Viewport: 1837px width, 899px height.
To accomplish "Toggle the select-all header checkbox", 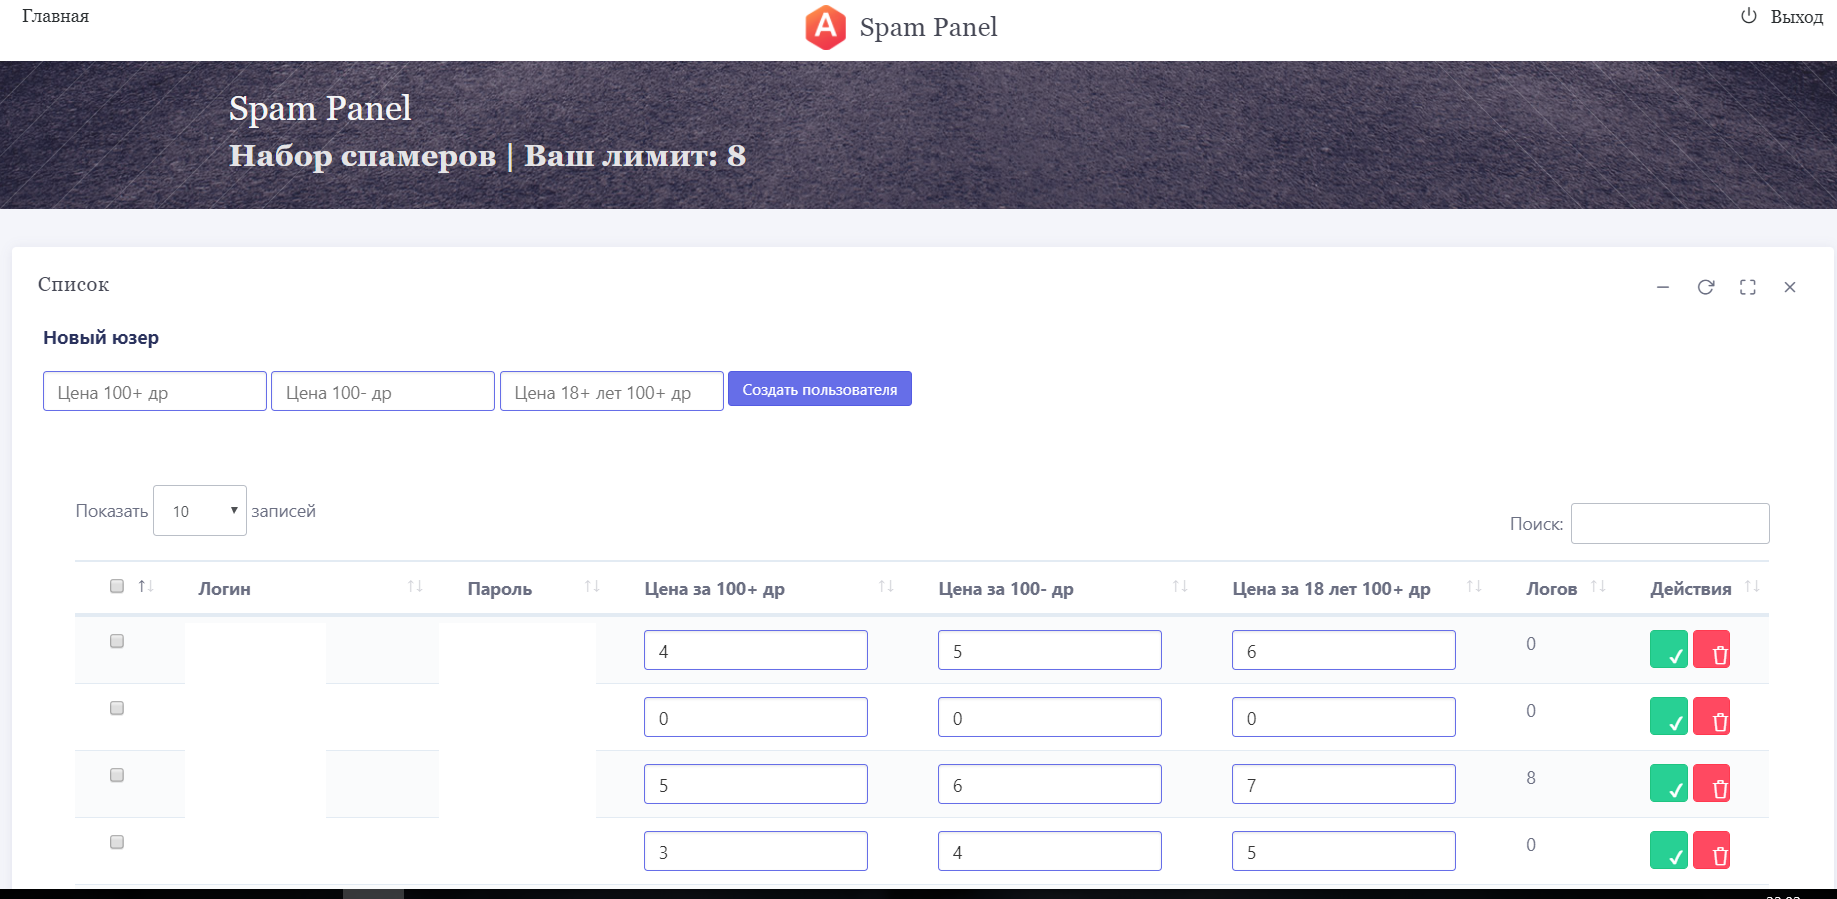I will pyautogui.click(x=117, y=586).
